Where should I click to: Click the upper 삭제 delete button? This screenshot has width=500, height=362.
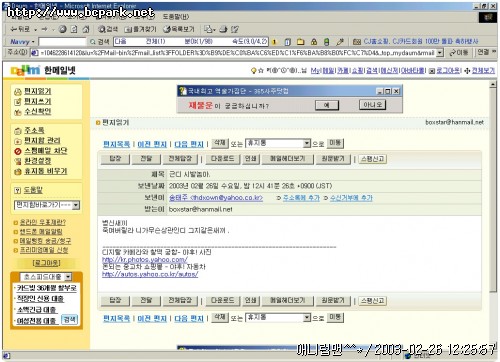point(220,143)
